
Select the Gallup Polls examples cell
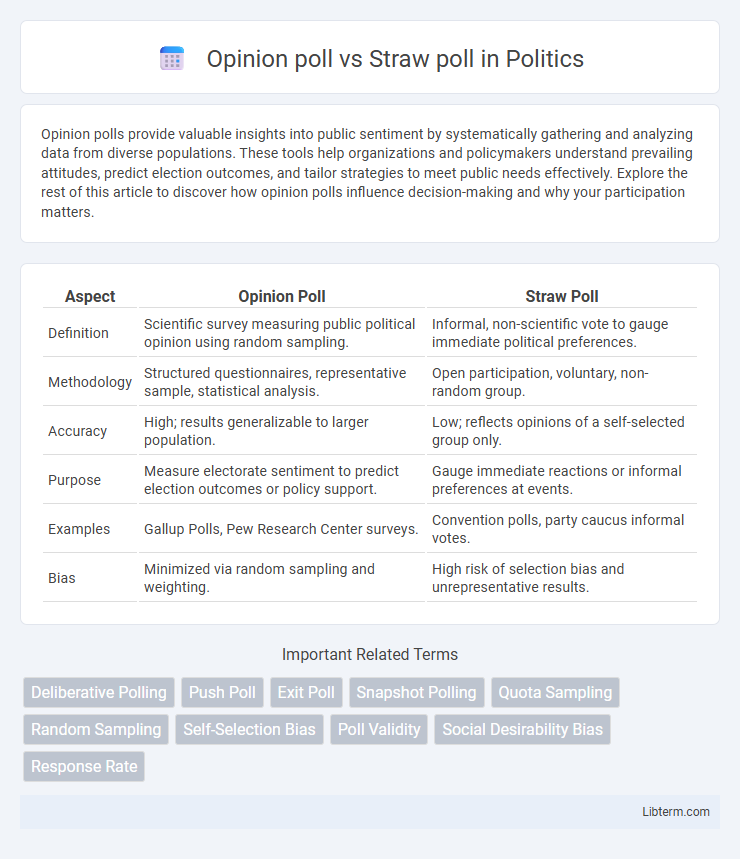click(282, 529)
